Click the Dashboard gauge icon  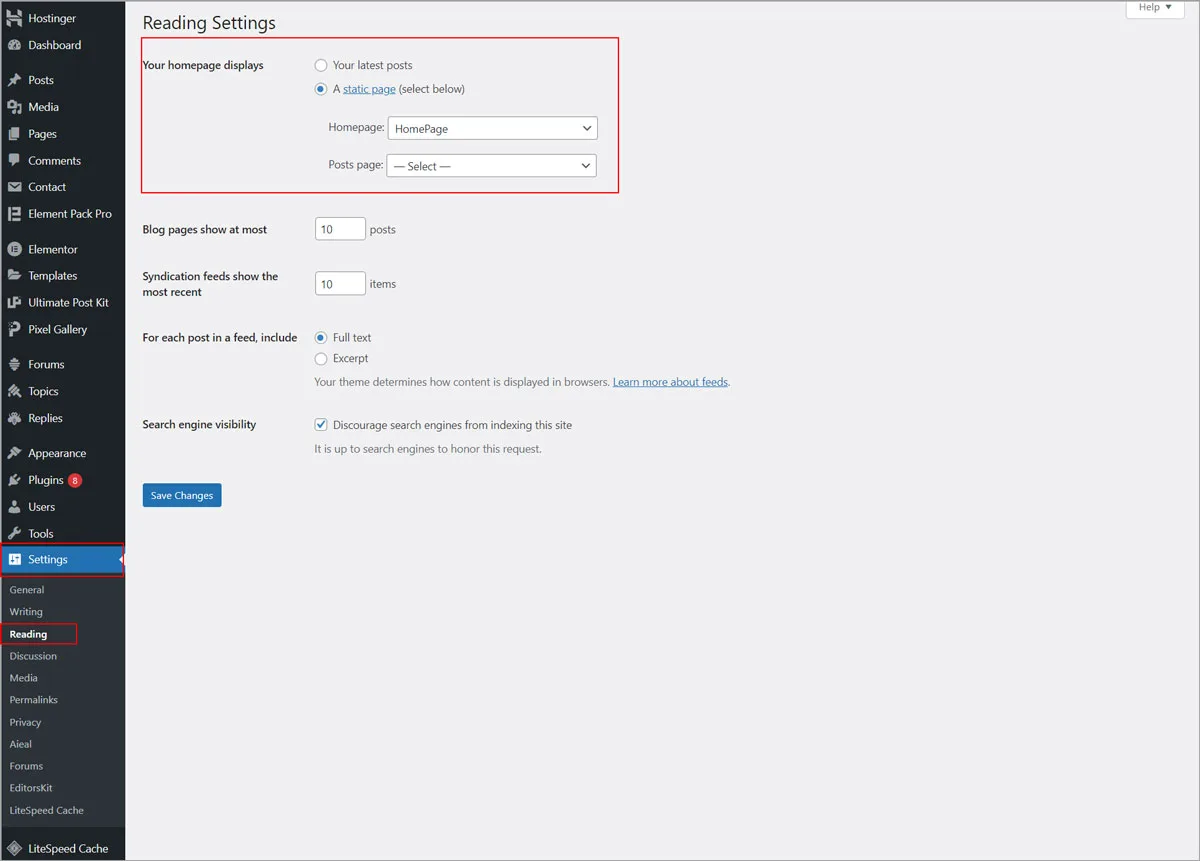(14, 45)
